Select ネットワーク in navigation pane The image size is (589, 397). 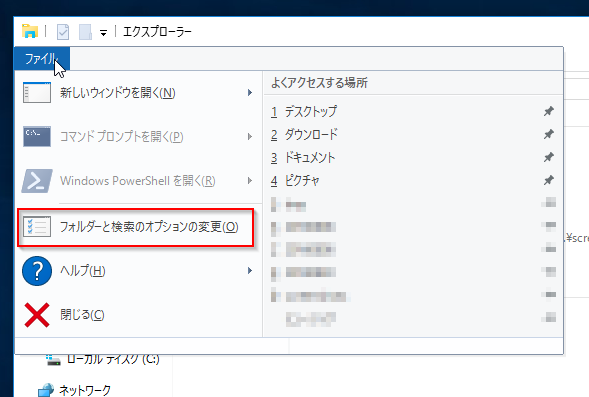click(x=85, y=391)
